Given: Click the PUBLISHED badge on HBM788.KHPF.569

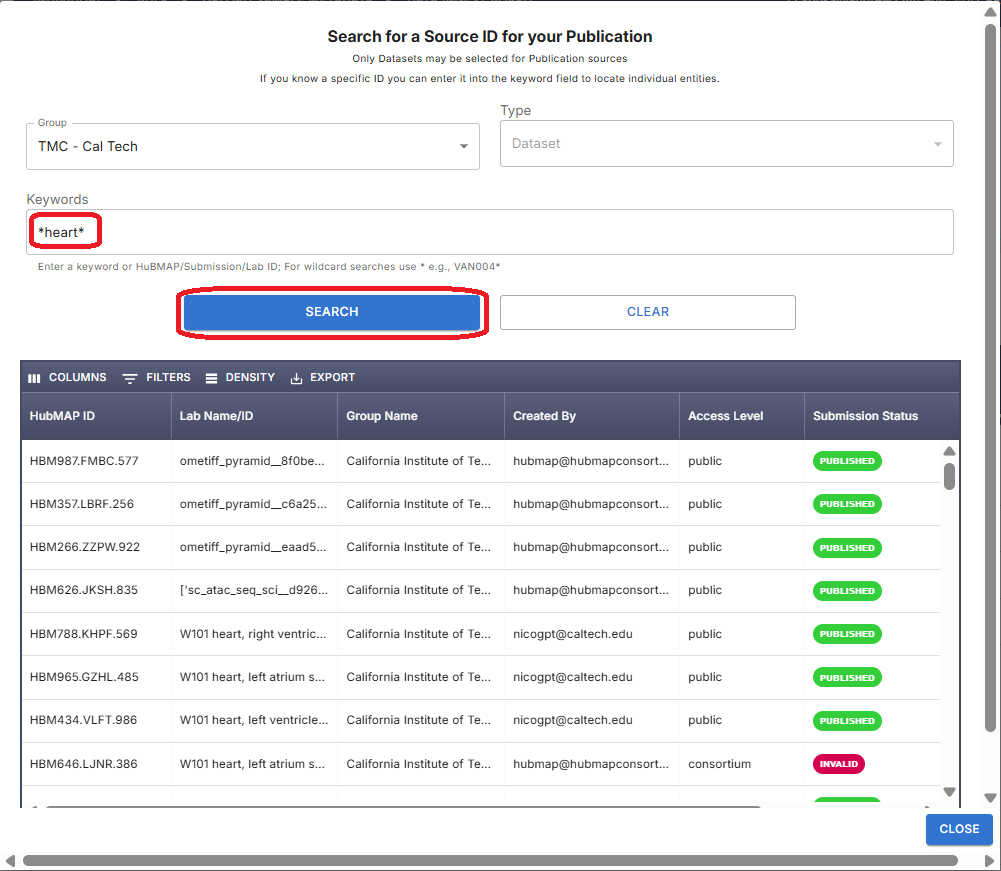Looking at the screenshot, I should (x=847, y=633).
